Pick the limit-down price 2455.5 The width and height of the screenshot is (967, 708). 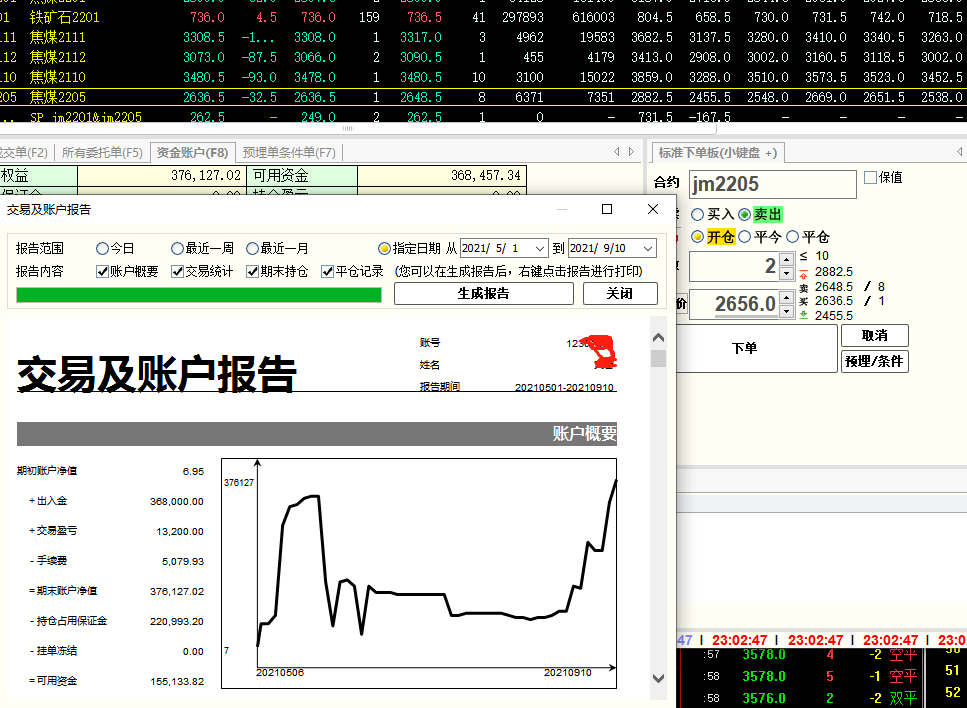tap(833, 316)
